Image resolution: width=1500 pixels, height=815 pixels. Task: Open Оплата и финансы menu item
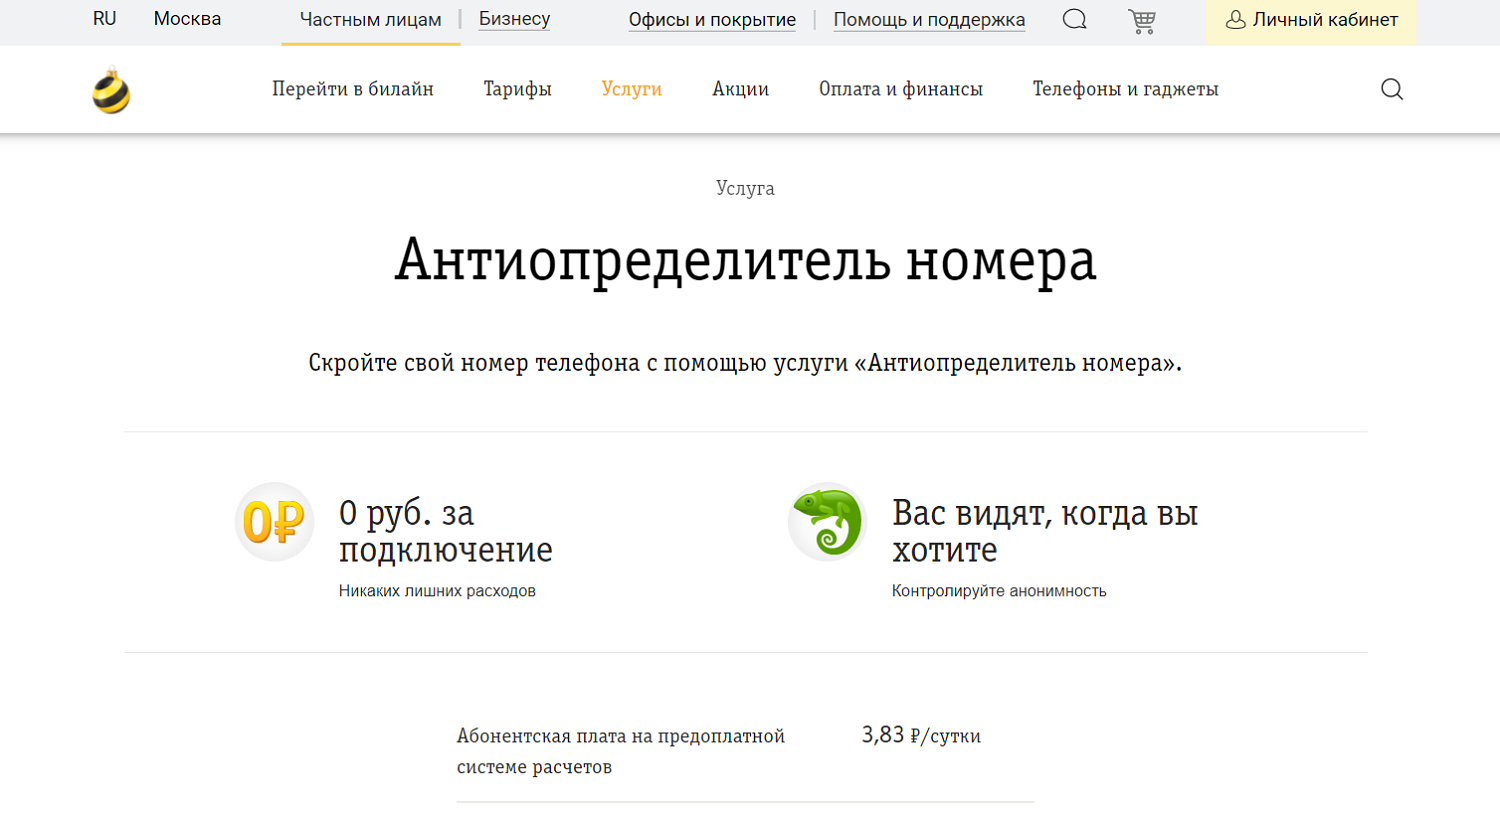[x=901, y=89]
